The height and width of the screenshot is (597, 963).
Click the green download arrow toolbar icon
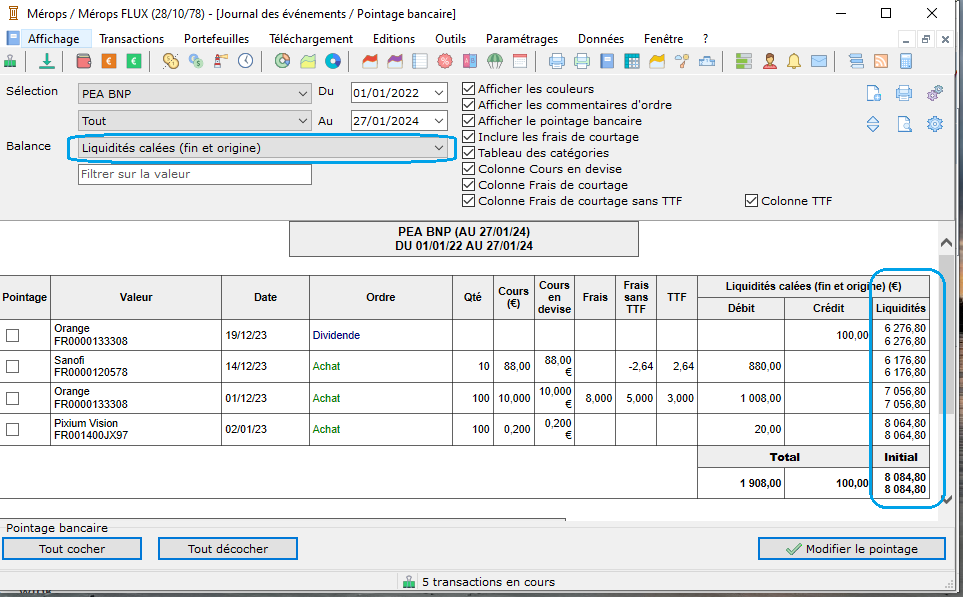coord(47,61)
